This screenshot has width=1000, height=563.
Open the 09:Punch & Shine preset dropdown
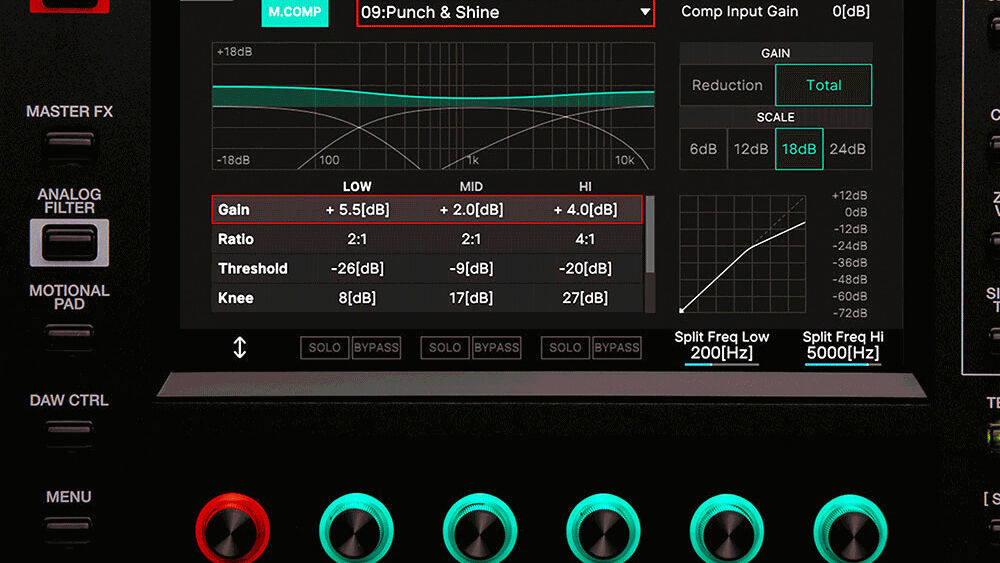tap(505, 12)
